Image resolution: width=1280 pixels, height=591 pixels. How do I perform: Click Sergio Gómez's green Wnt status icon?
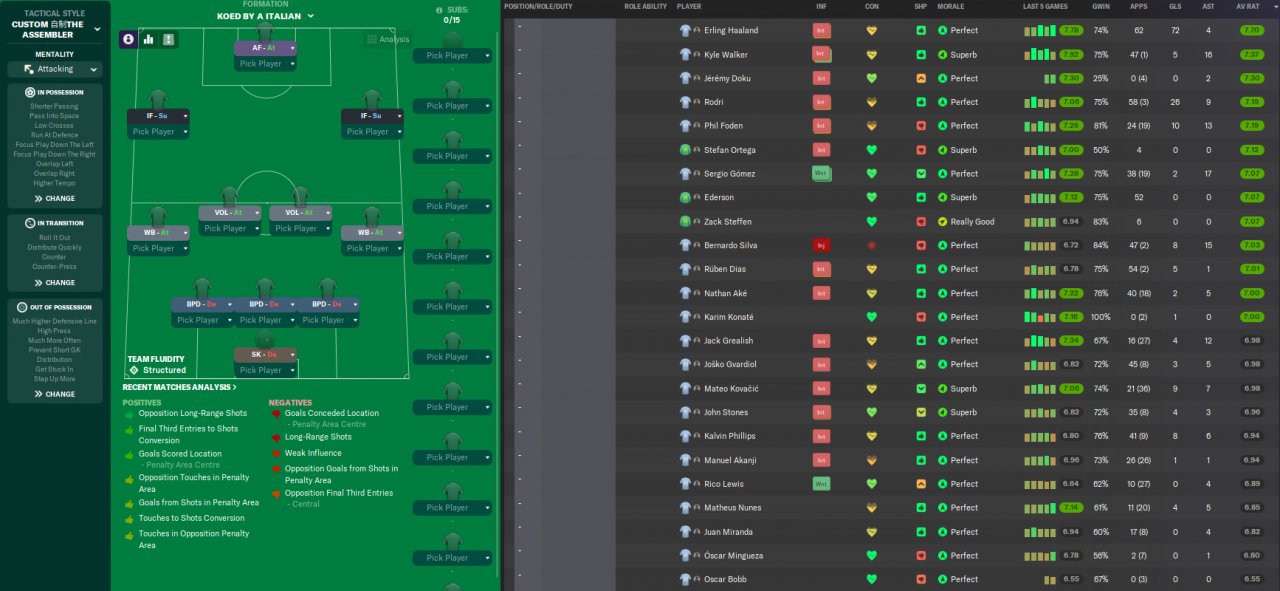[x=821, y=173]
